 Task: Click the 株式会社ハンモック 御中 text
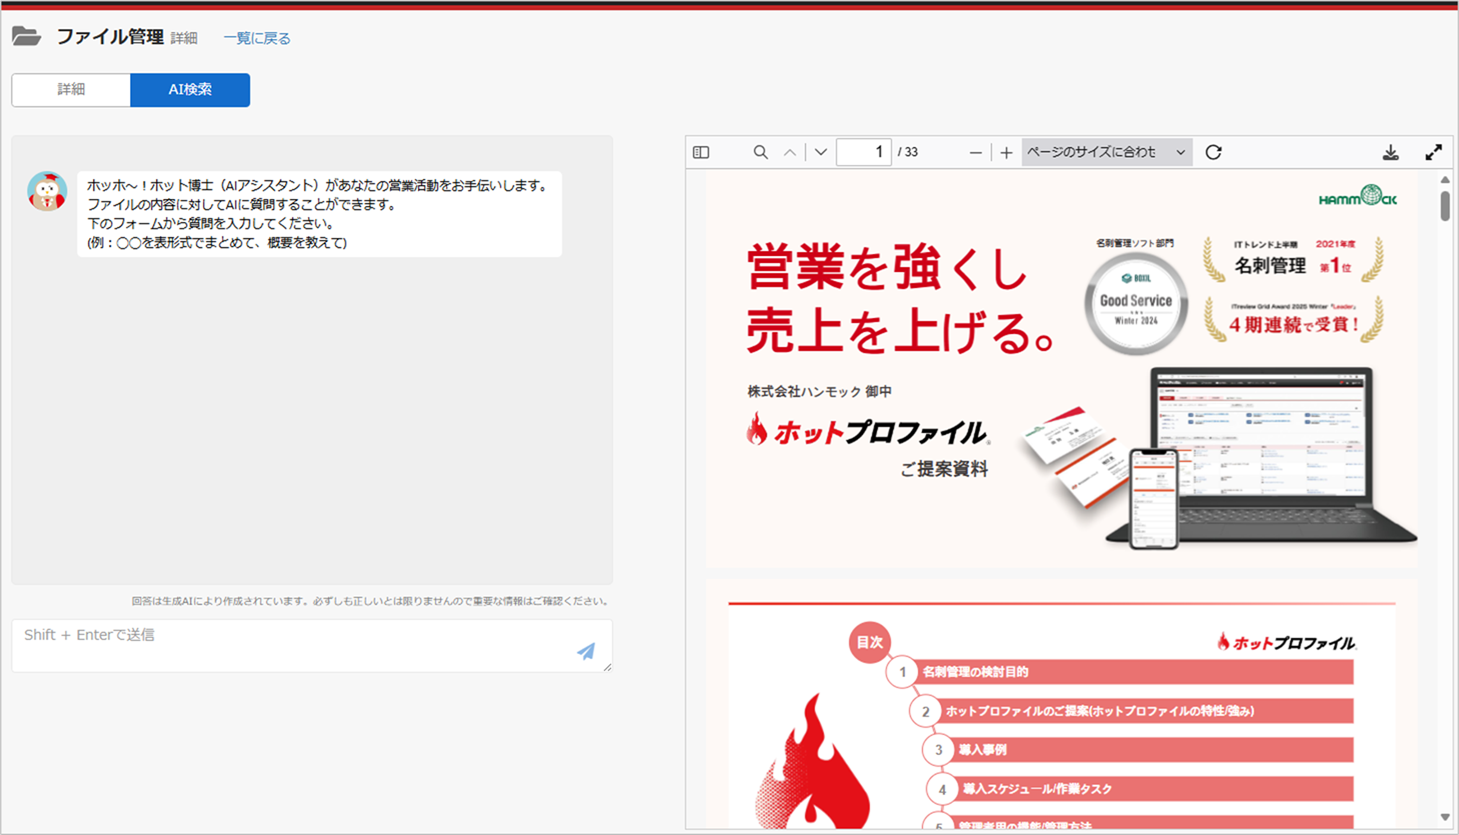819,391
